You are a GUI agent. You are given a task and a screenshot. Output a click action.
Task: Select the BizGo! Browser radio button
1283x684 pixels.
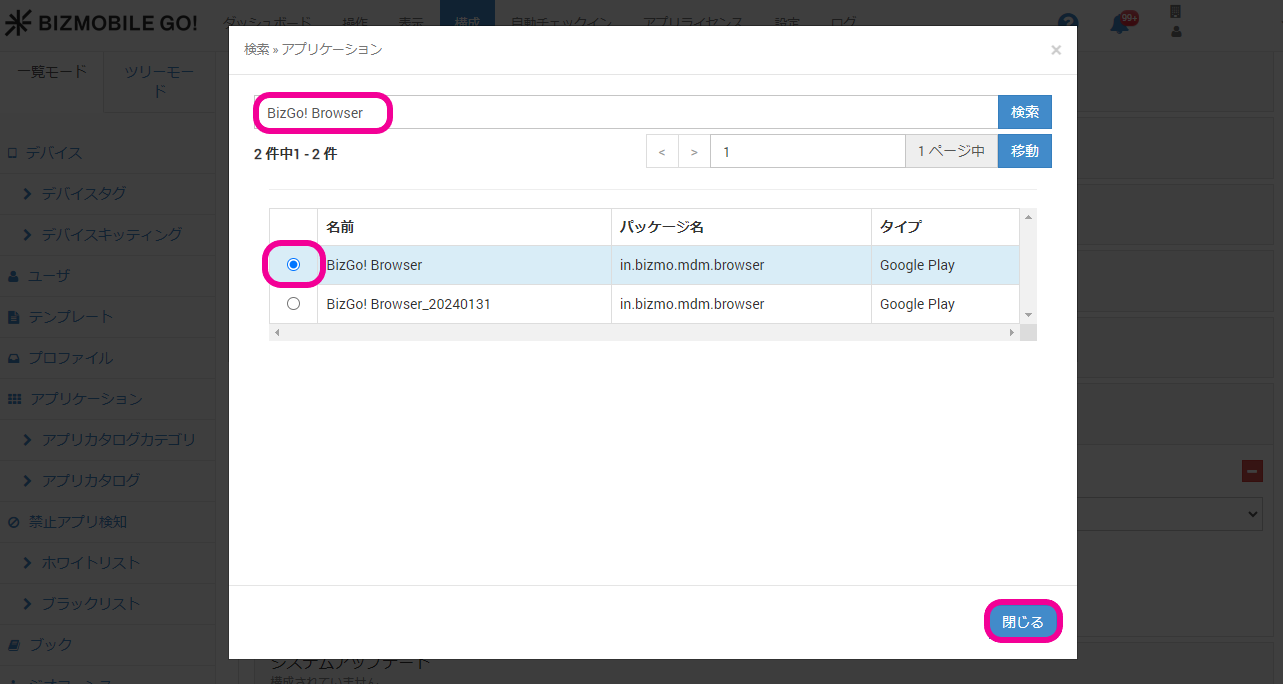pos(293,265)
